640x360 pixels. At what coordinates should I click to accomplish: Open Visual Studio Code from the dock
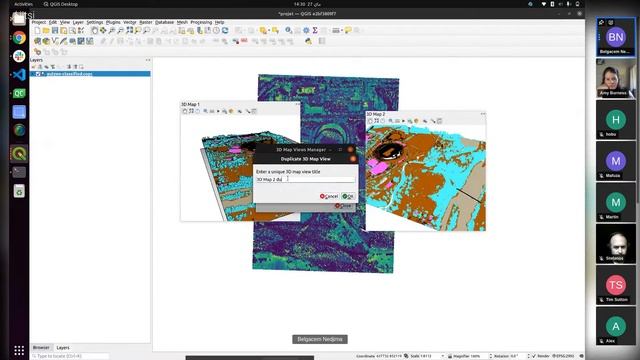(19, 75)
